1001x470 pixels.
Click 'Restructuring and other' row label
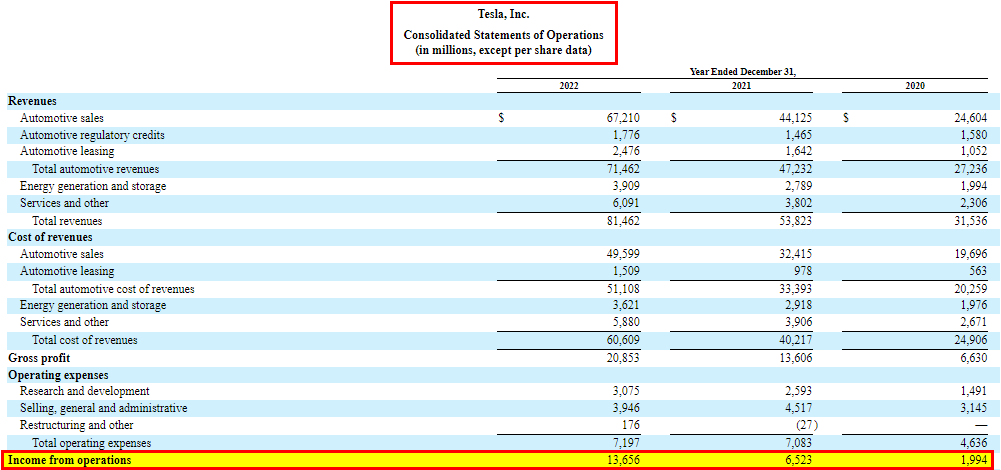77,425
